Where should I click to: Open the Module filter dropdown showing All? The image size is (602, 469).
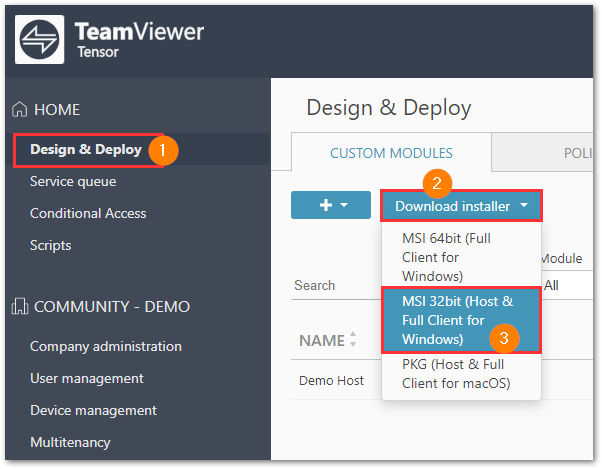(x=567, y=285)
